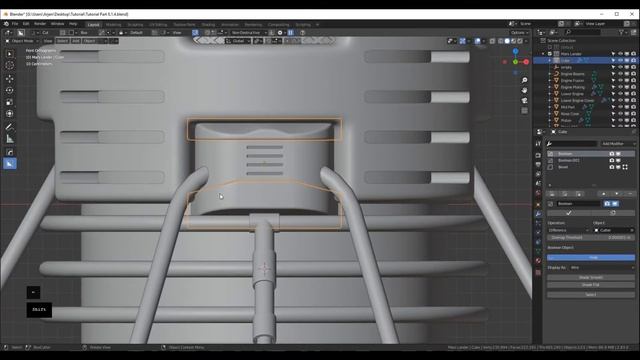Click the blue Fast button
Viewport: 640px width, 360px height.
click(591, 258)
